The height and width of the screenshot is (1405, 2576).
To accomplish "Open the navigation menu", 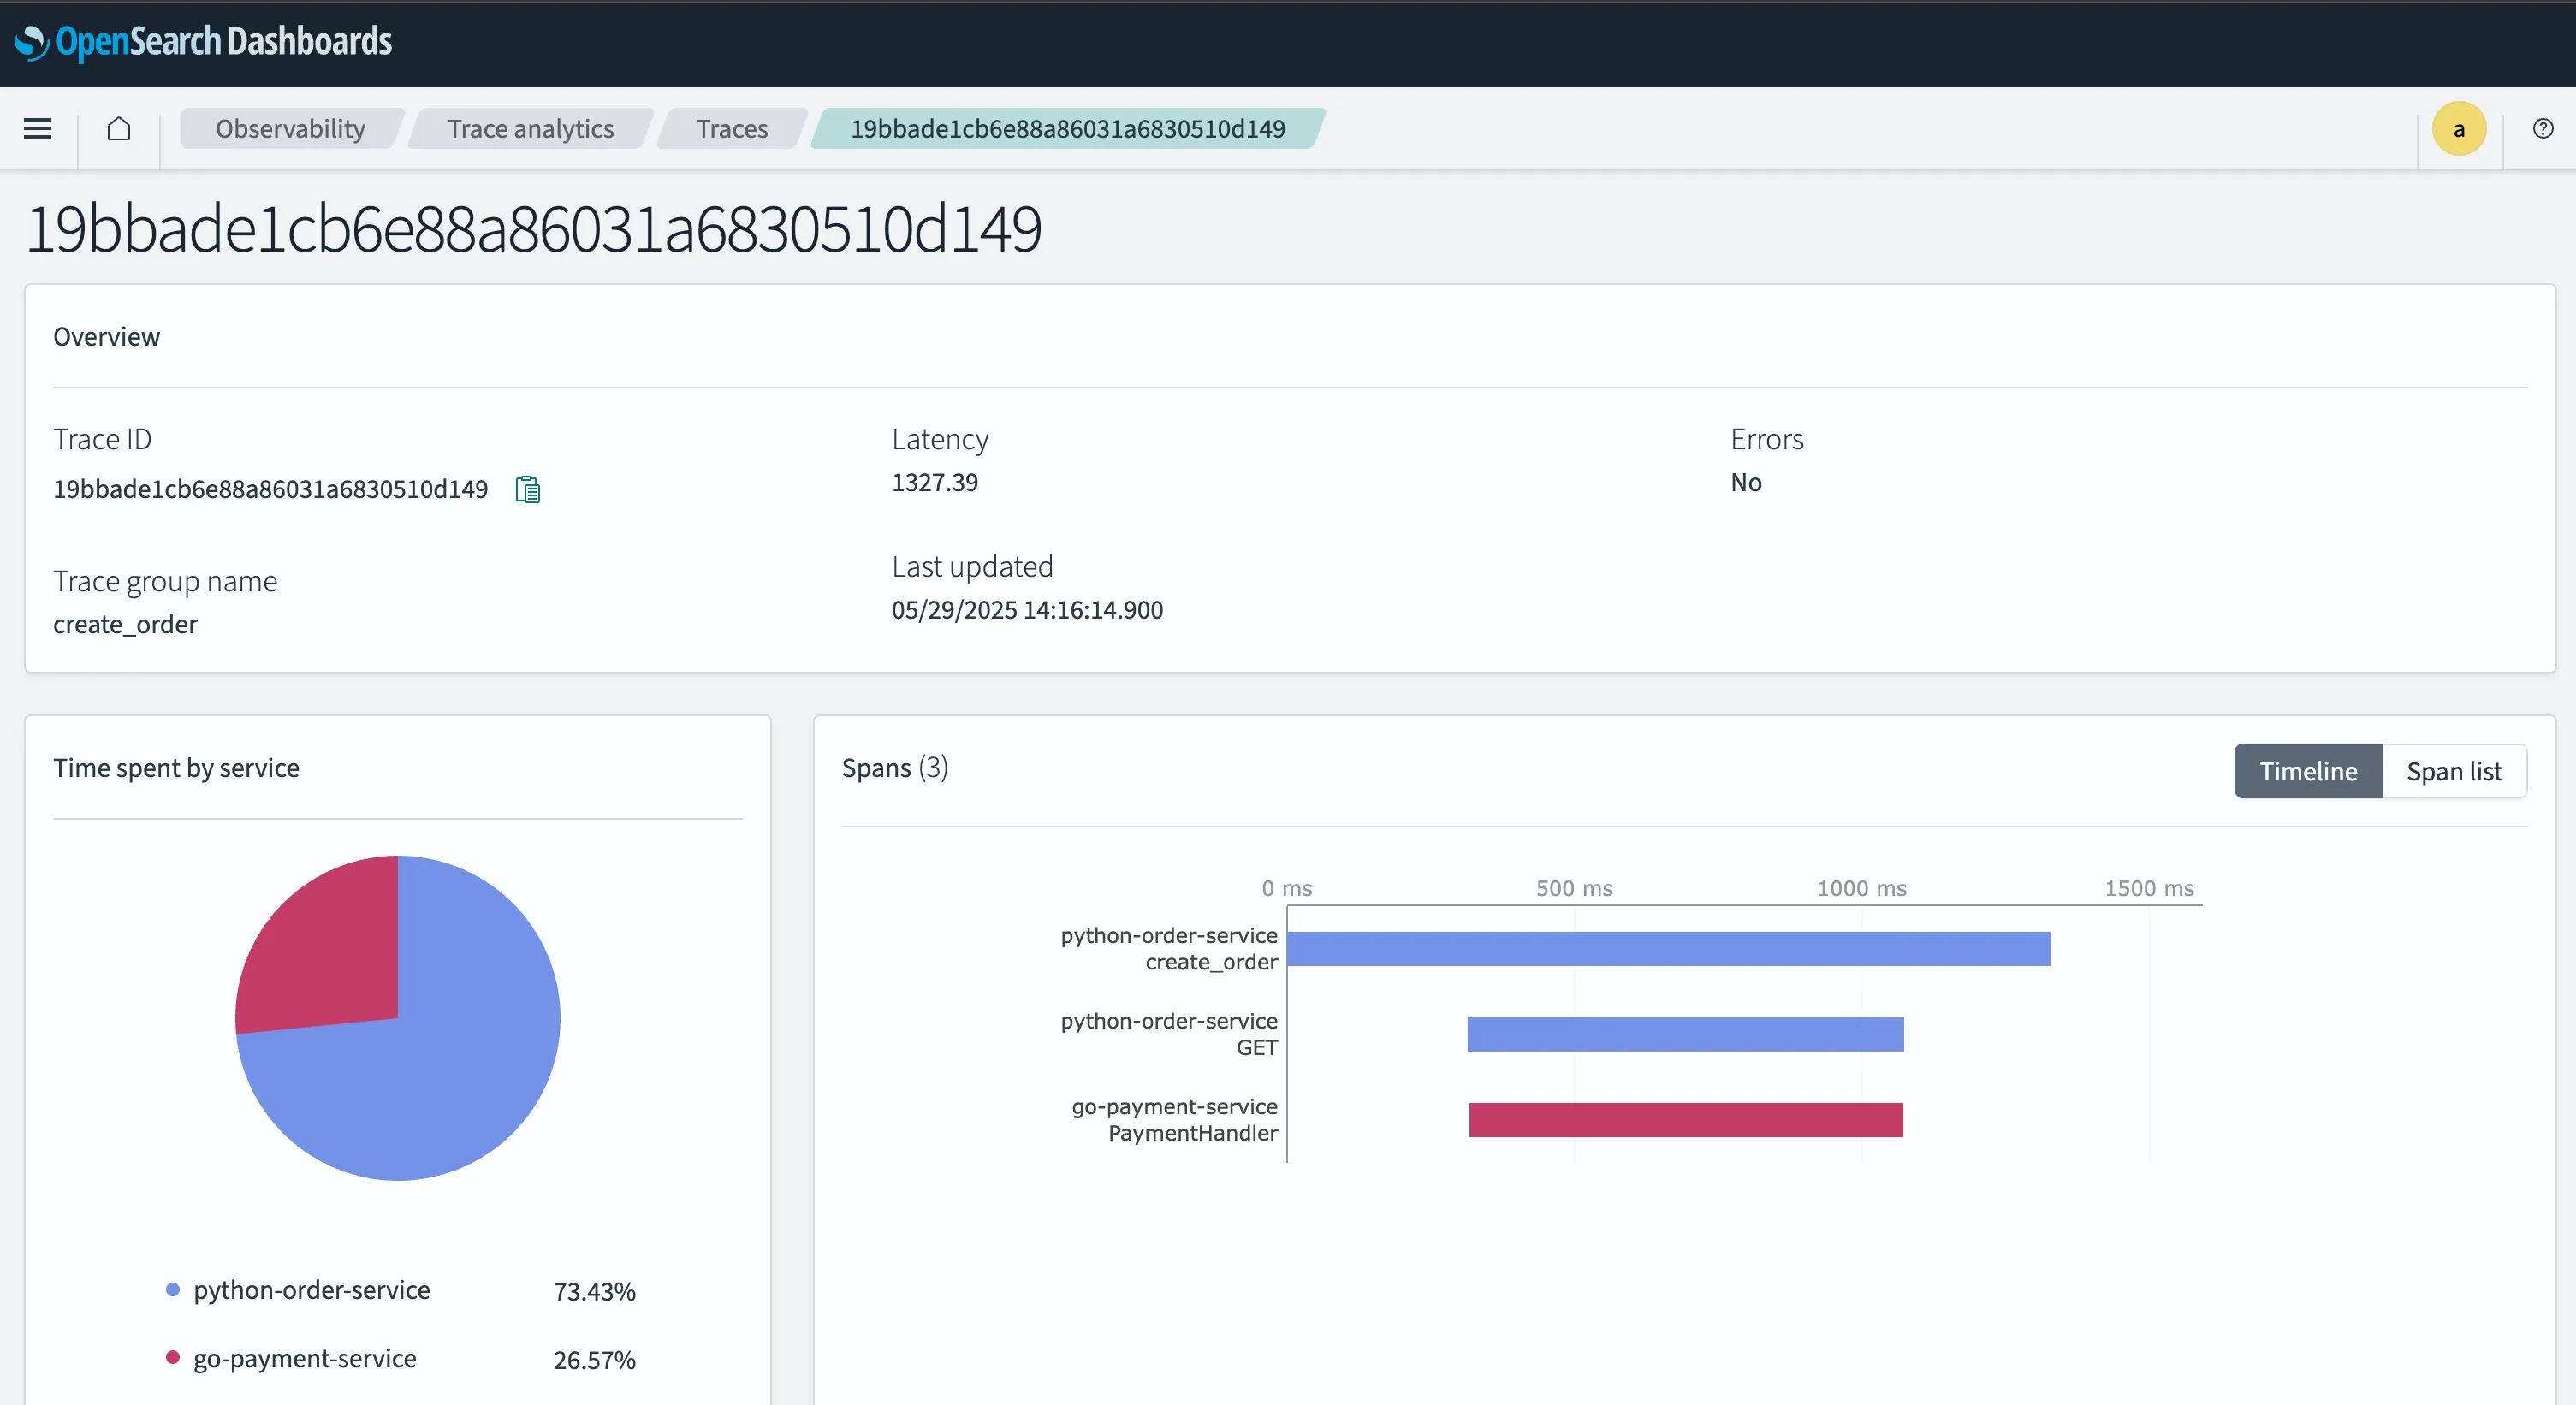I will pos(36,128).
